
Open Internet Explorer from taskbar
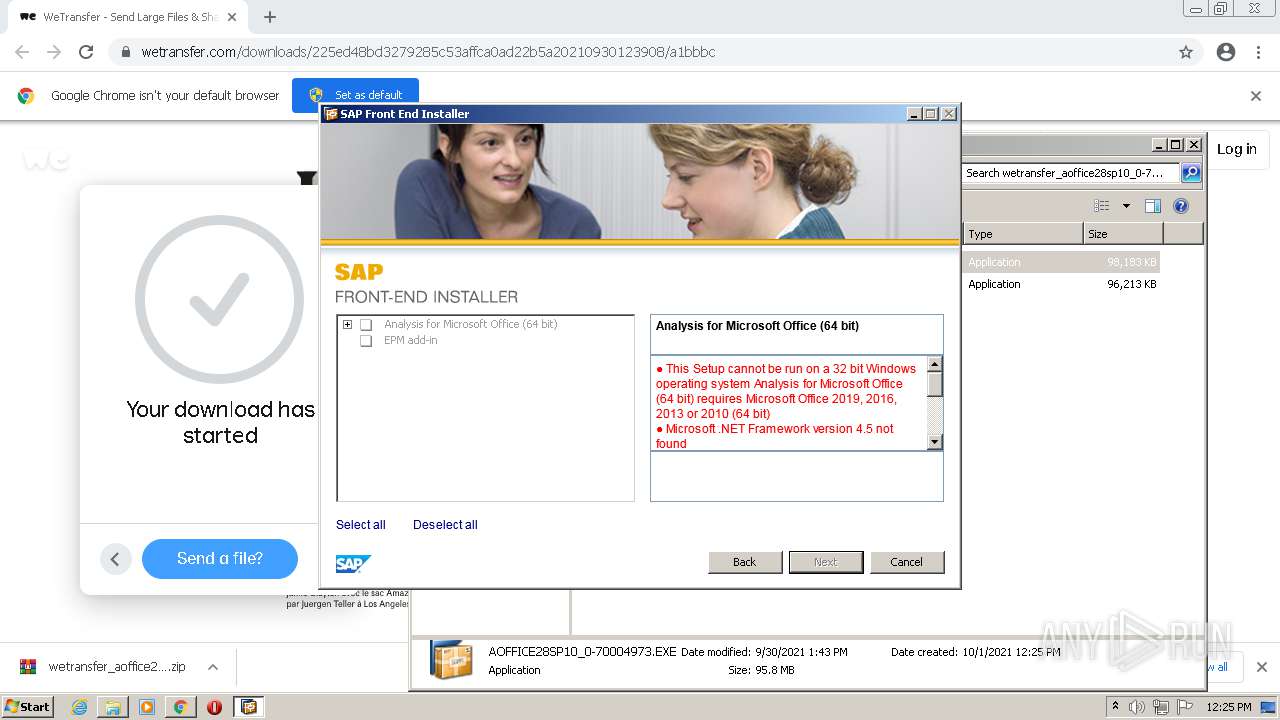(79, 707)
